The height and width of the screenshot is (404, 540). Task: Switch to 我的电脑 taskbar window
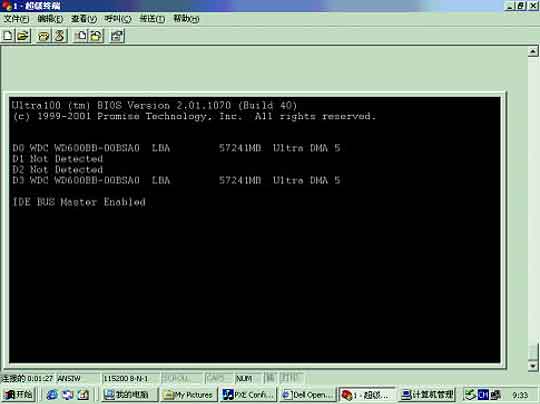[129, 395]
